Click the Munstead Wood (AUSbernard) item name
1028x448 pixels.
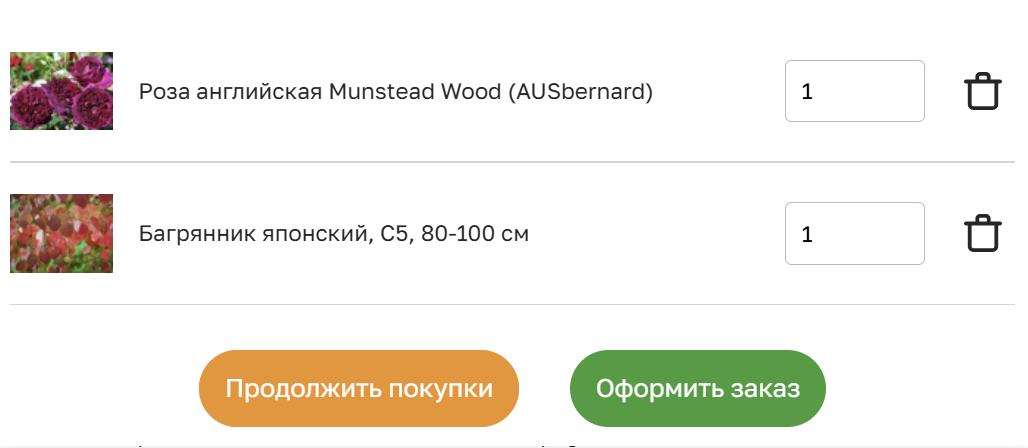pos(395,93)
